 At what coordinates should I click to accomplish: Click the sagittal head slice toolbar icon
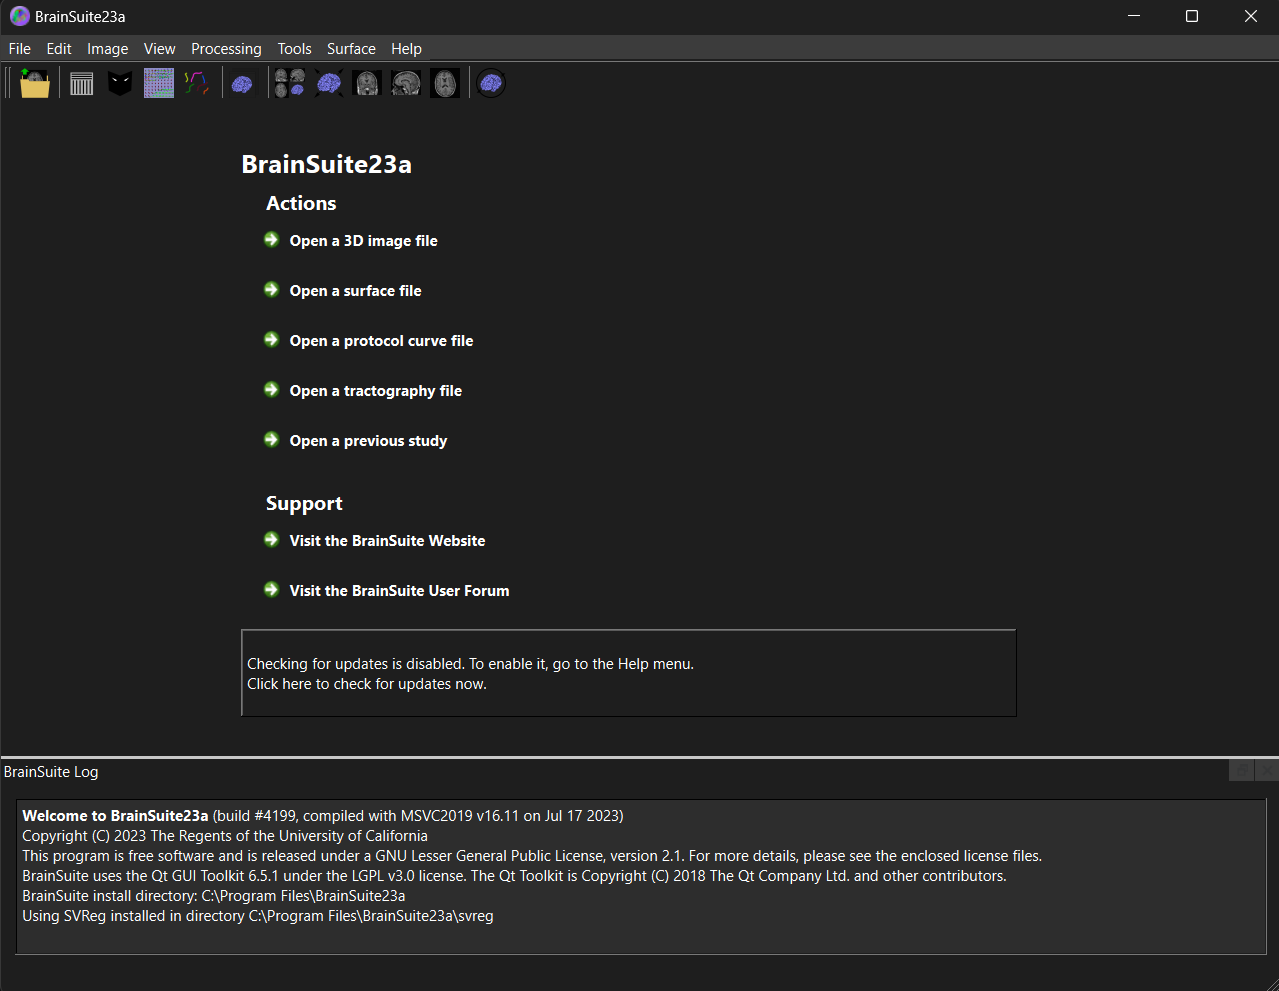click(x=406, y=83)
